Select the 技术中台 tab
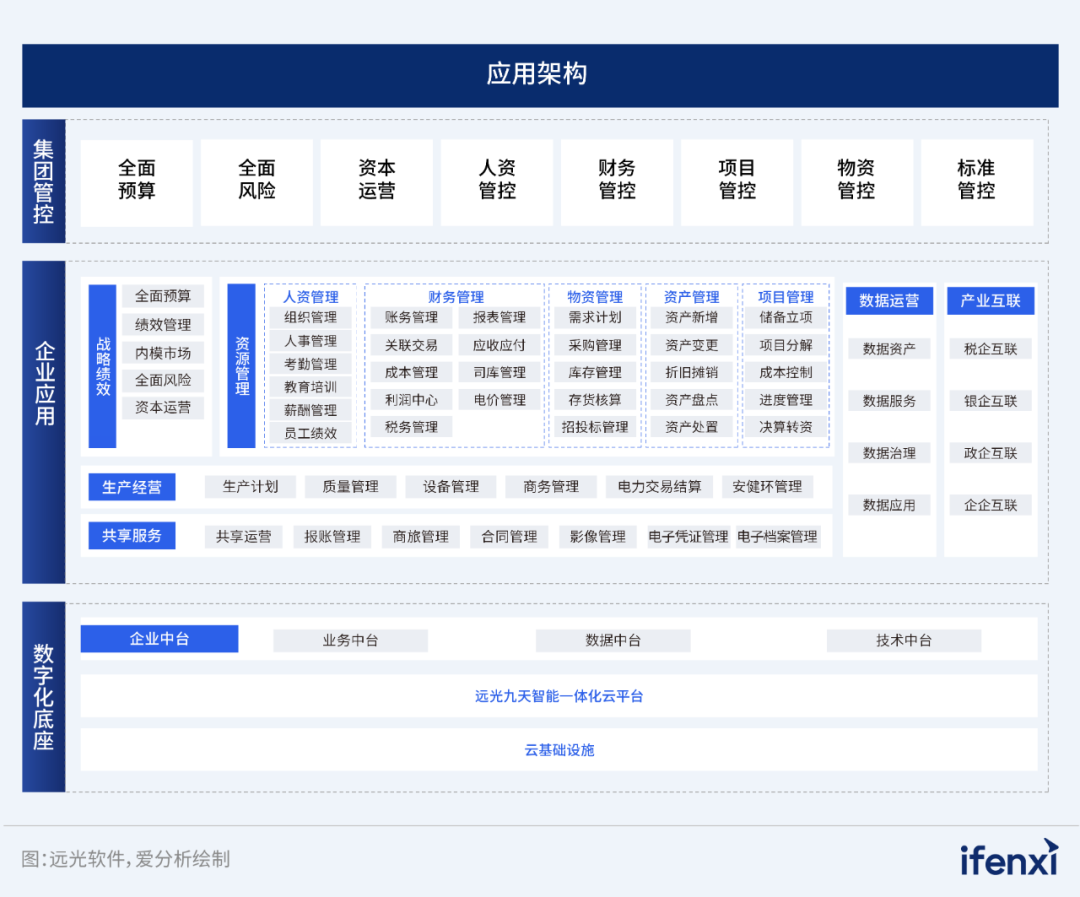Image resolution: width=1080 pixels, height=897 pixels. click(x=904, y=640)
